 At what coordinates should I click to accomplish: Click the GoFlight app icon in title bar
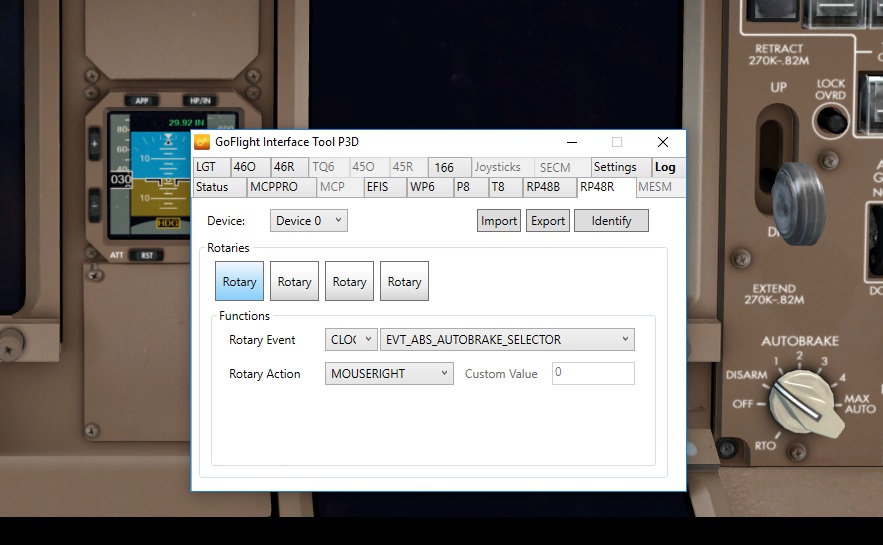(202, 142)
